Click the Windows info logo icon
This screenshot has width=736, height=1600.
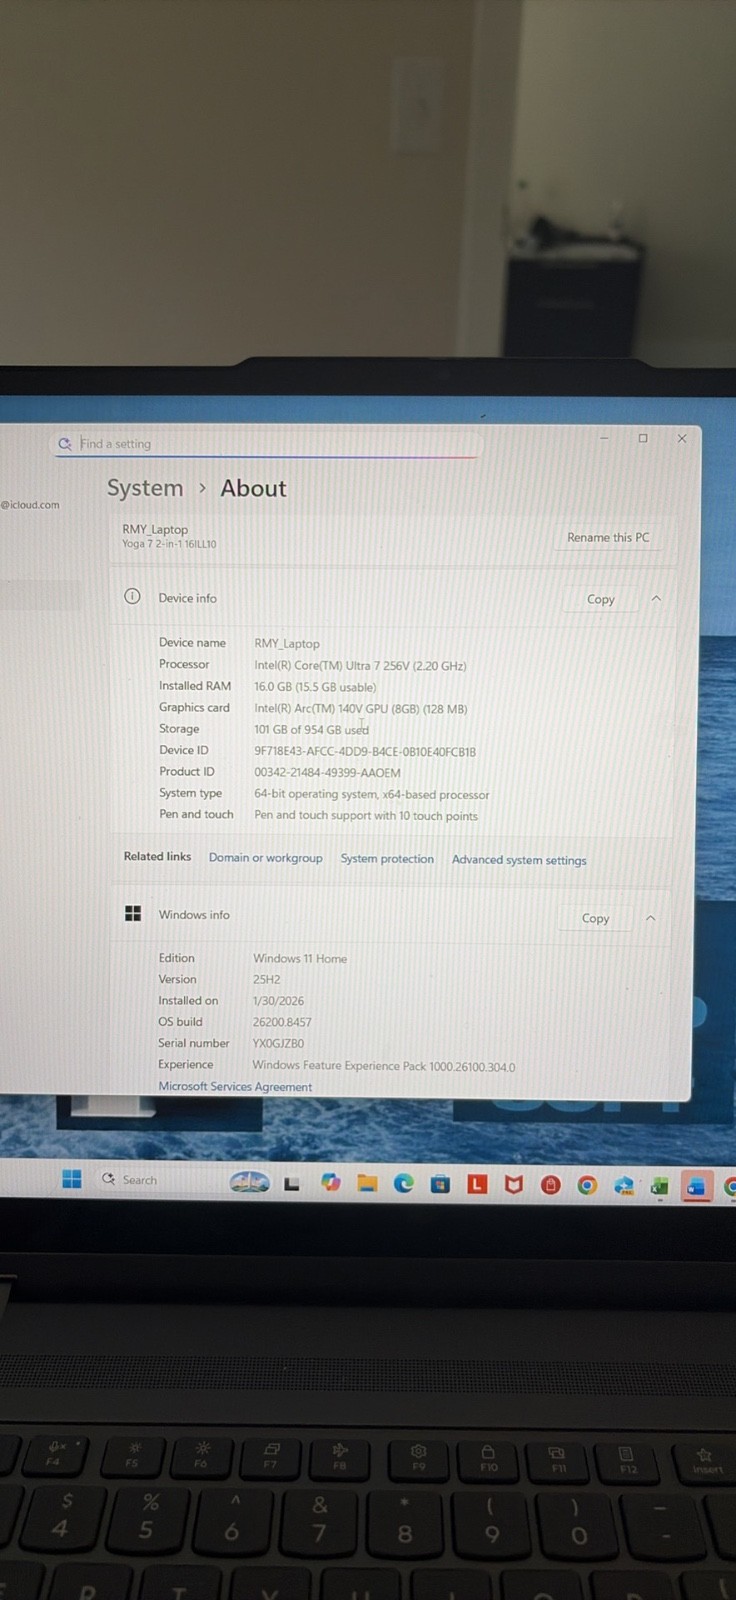point(132,913)
